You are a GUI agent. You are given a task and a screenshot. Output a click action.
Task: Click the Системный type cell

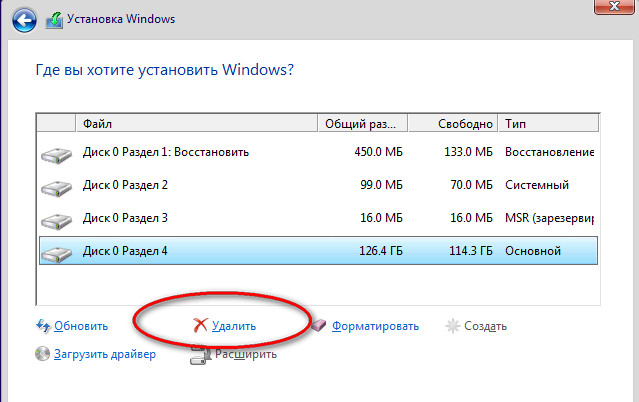pos(537,185)
